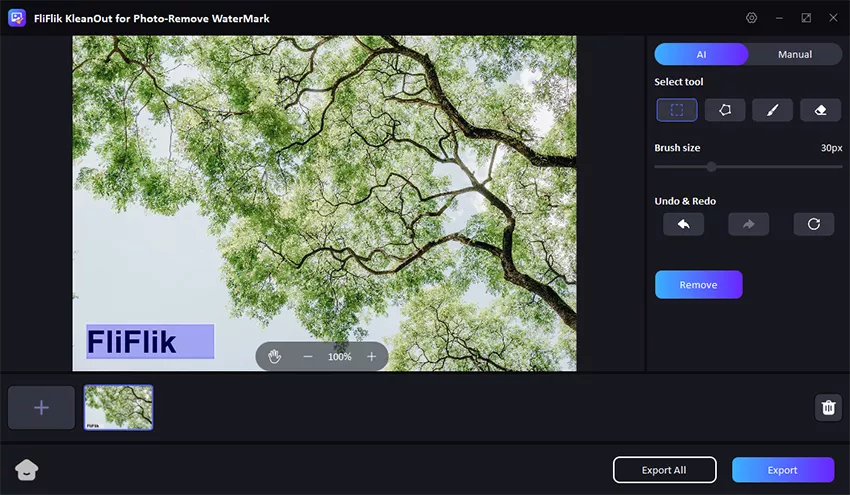Switch to Manual removal mode
This screenshot has width=850, height=495.
click(795, 54)
